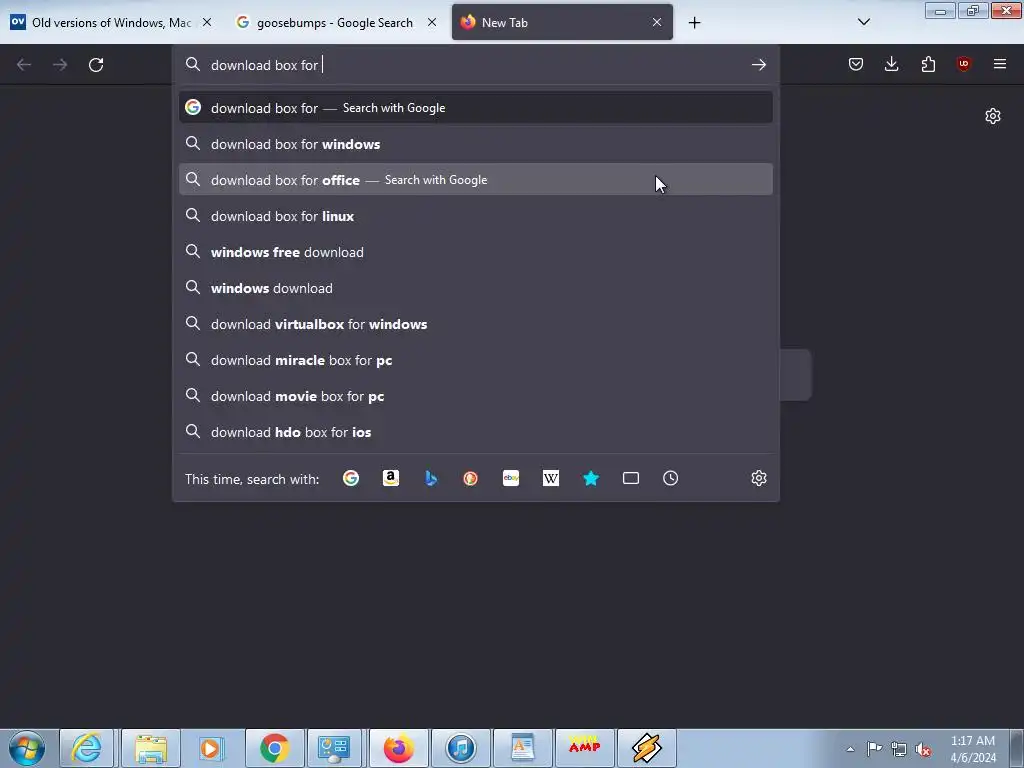Switch to Firefox in taskbar
This screenshot has width=1024, height=768.
[x=398, y=748]
